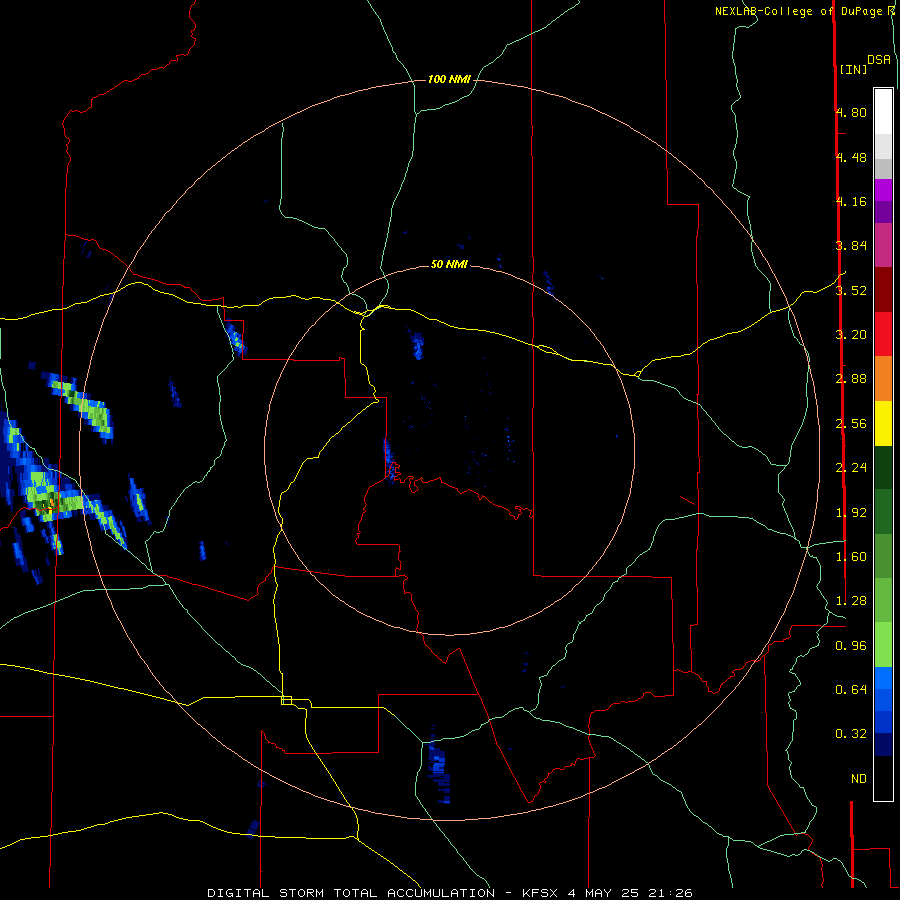Click the "4.80" legend value
Image resolution: width=900 pixels, height=900 pixels.
pyautogui.click(x=851, y=112)
